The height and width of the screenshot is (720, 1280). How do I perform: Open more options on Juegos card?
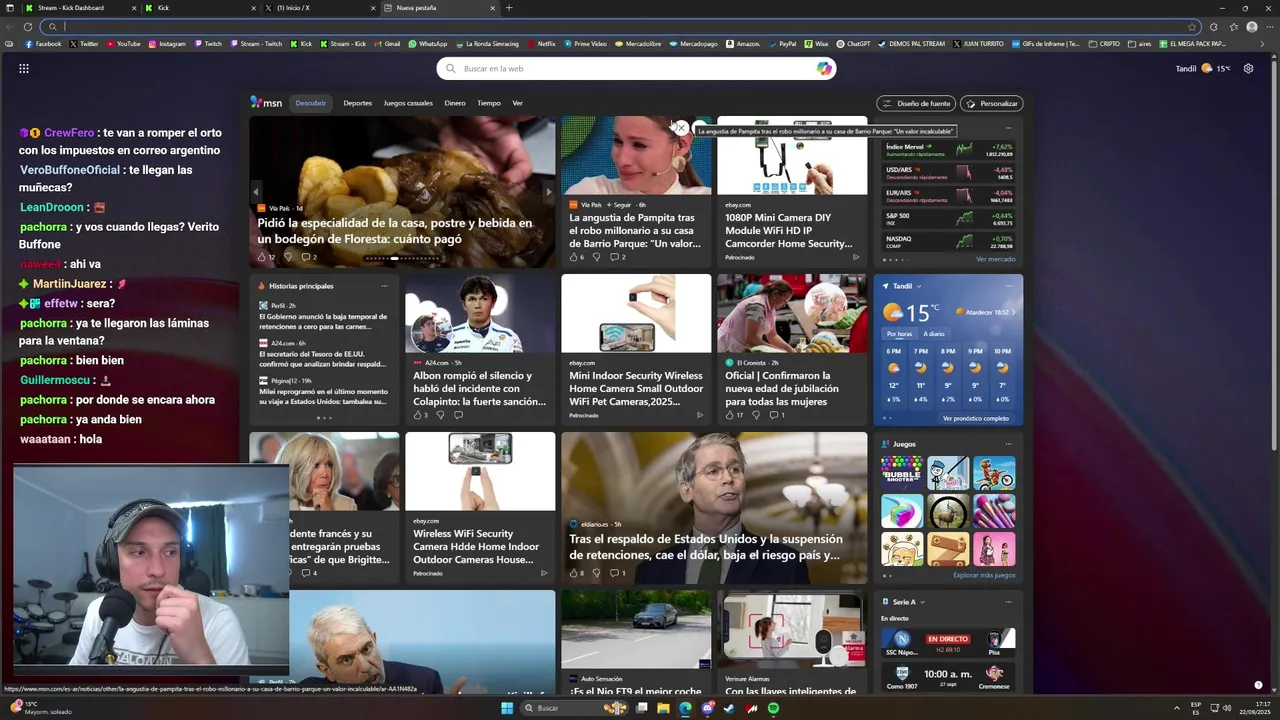pos(1008,444)
